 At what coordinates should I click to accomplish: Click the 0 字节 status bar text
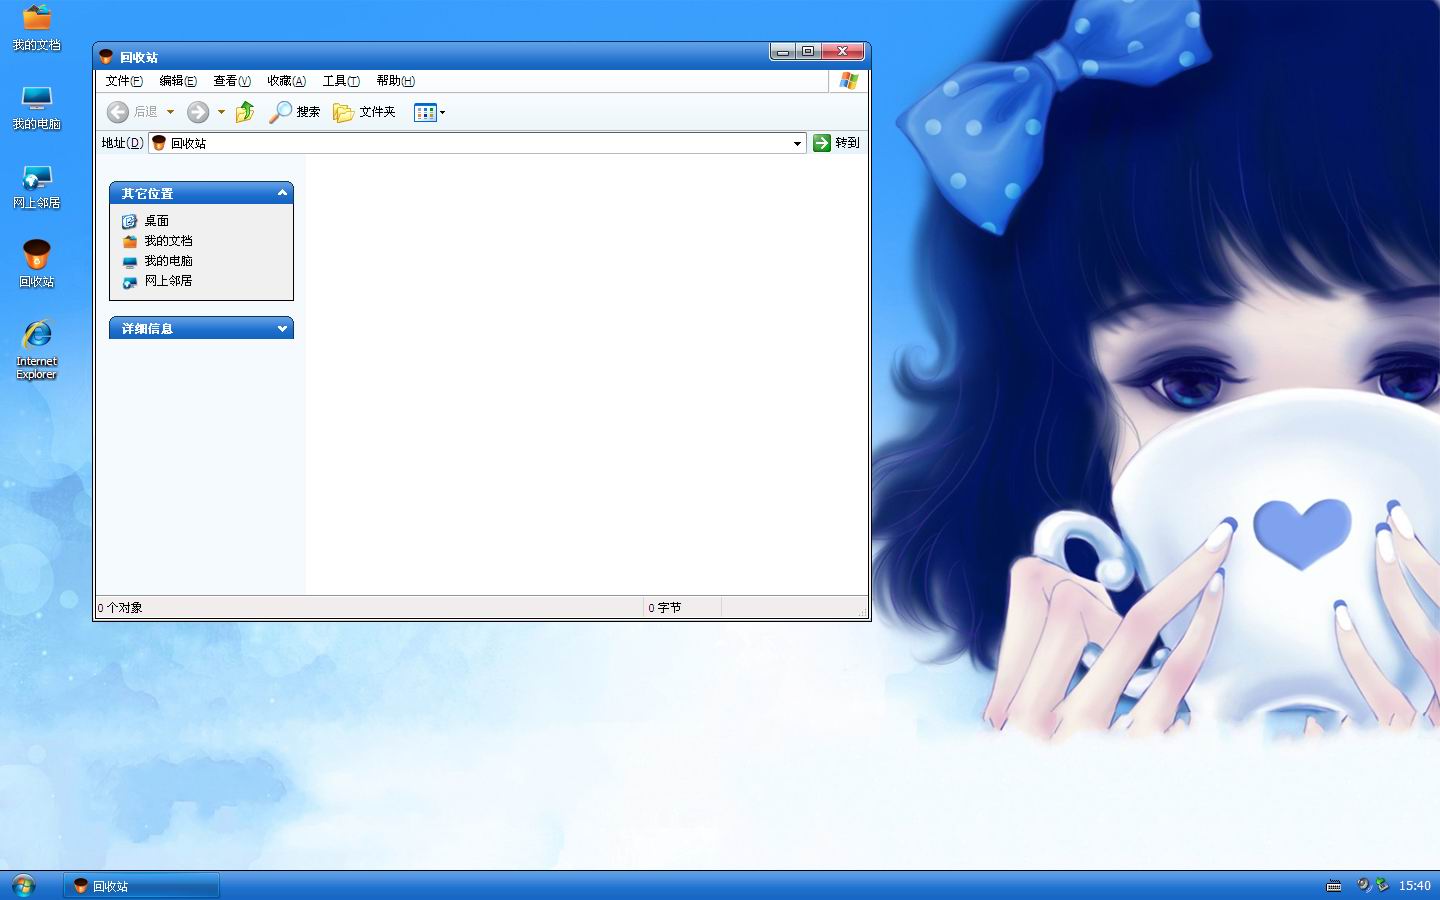coord(665,607)
